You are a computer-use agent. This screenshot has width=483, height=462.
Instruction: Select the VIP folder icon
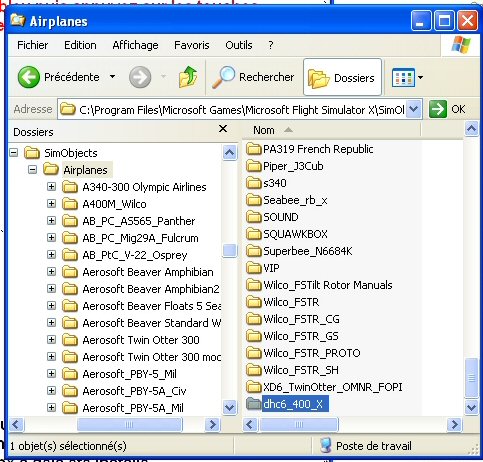[253, 268]
